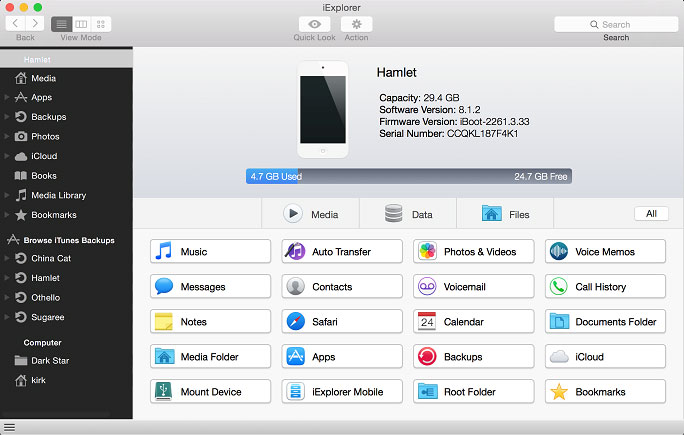Screen dimensions: 684x435
Task: Select Media in the sidebar
Action: coord(66,79)
